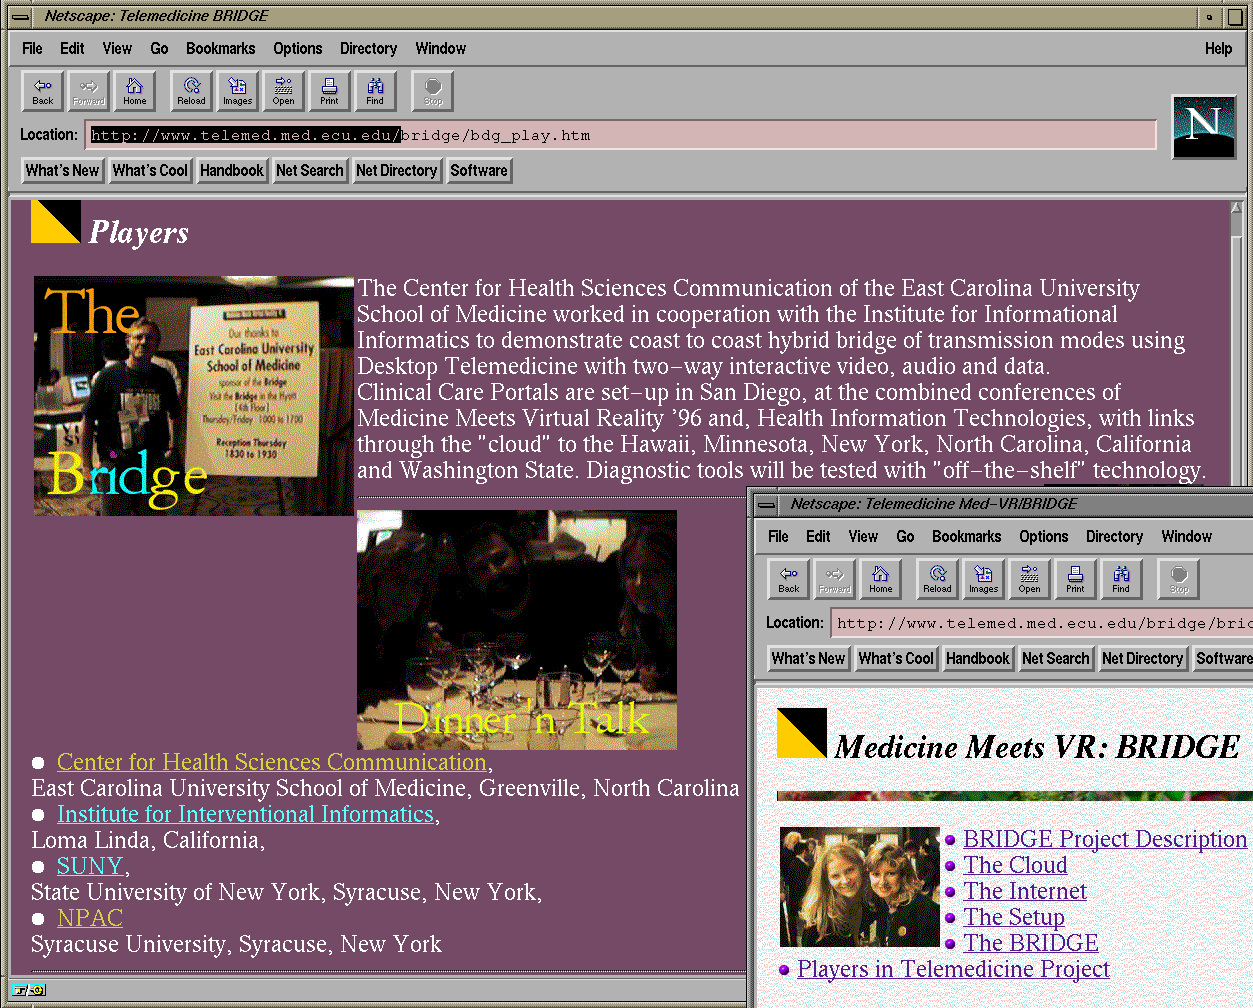The height and width of the screenshot is (1008, 1253).
Task: Click Open button in Med-VR/BRIDGE window
Action: pyautogui.click(x=1030, y=579)
